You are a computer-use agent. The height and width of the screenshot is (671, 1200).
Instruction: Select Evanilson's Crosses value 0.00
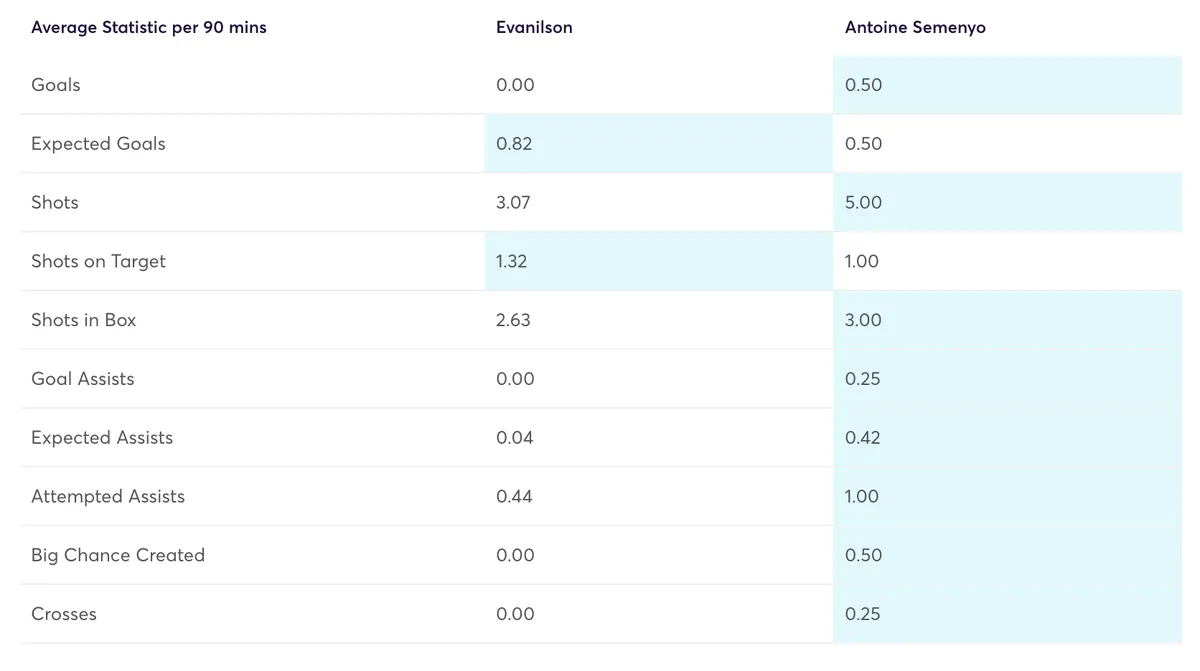tap(515, 614)
